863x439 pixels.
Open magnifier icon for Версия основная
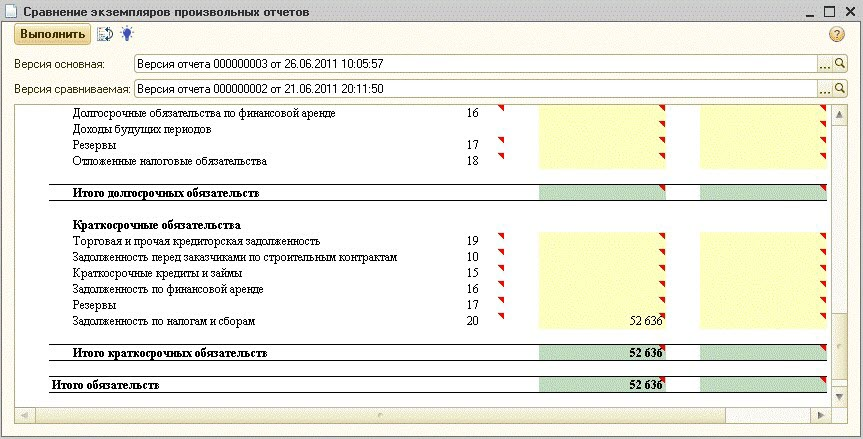click(x=840, y=64)
